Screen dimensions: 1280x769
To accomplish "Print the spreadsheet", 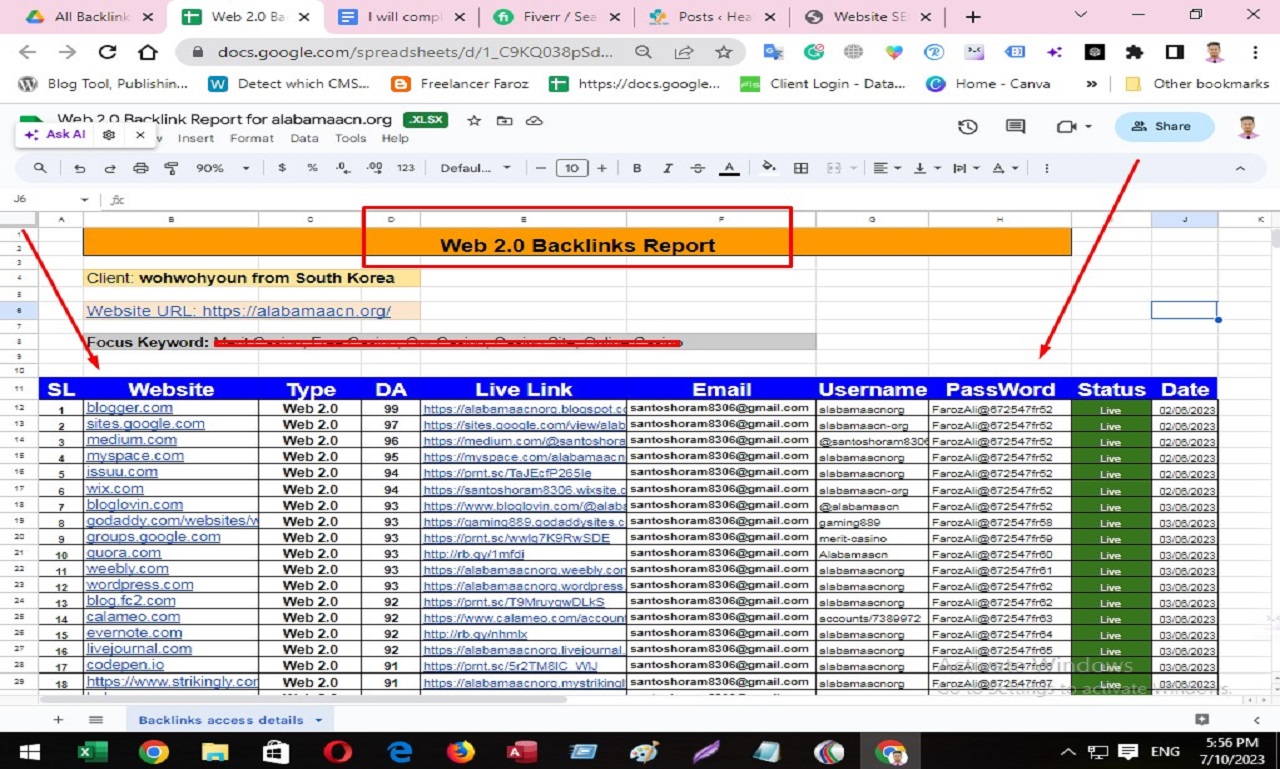I will click(140, 168).
